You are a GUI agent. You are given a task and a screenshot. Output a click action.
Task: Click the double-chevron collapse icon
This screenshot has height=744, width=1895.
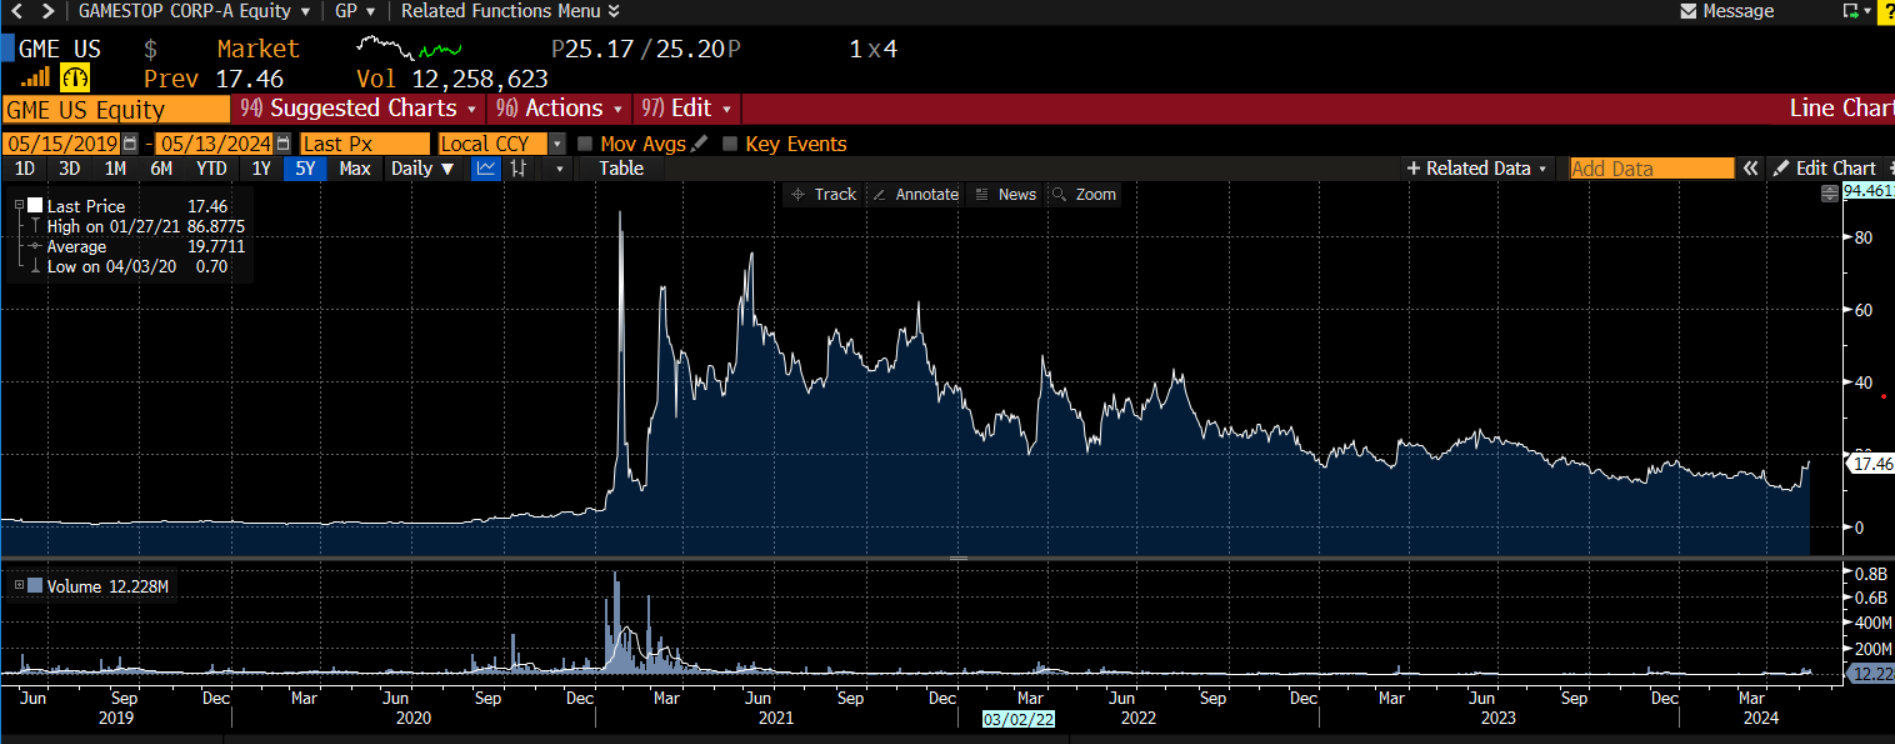coord(1750,168)
